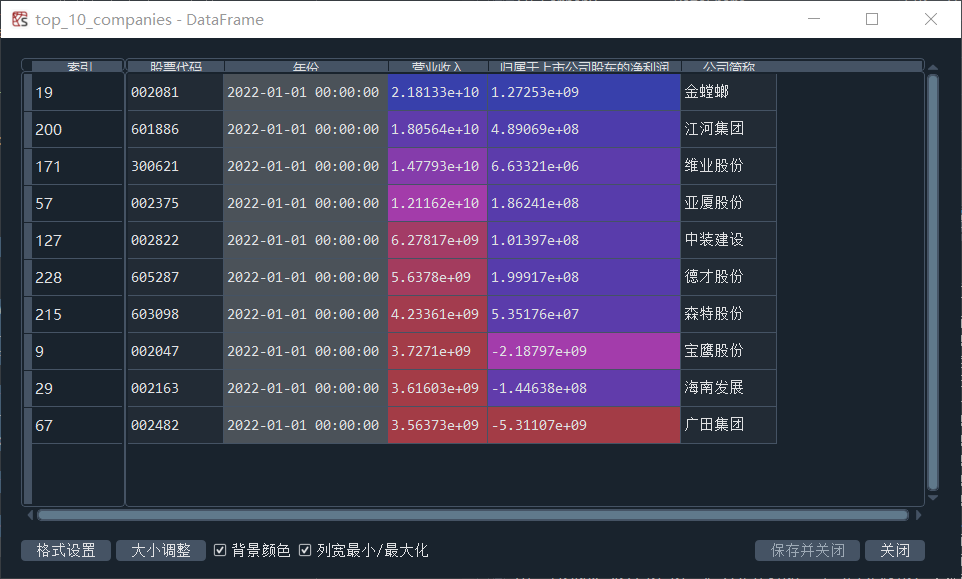Viewport: 962px width, 579px height.
Task: Click the vertical scrollbar handle
Action: (933, 282)
